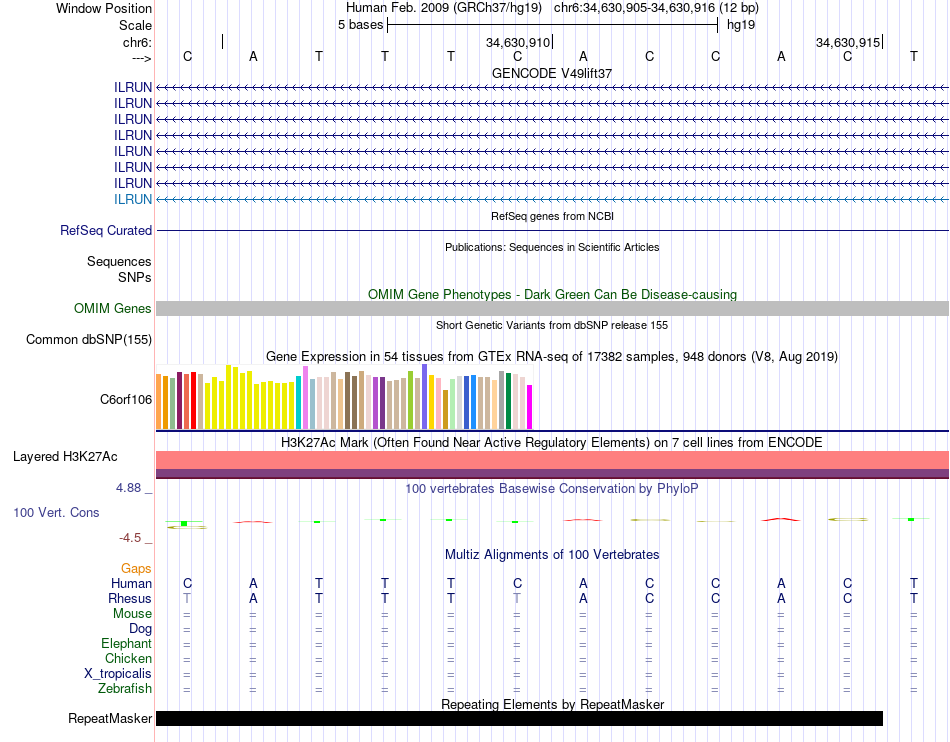Select the Scale track label
950x742 pixels.
135,25
